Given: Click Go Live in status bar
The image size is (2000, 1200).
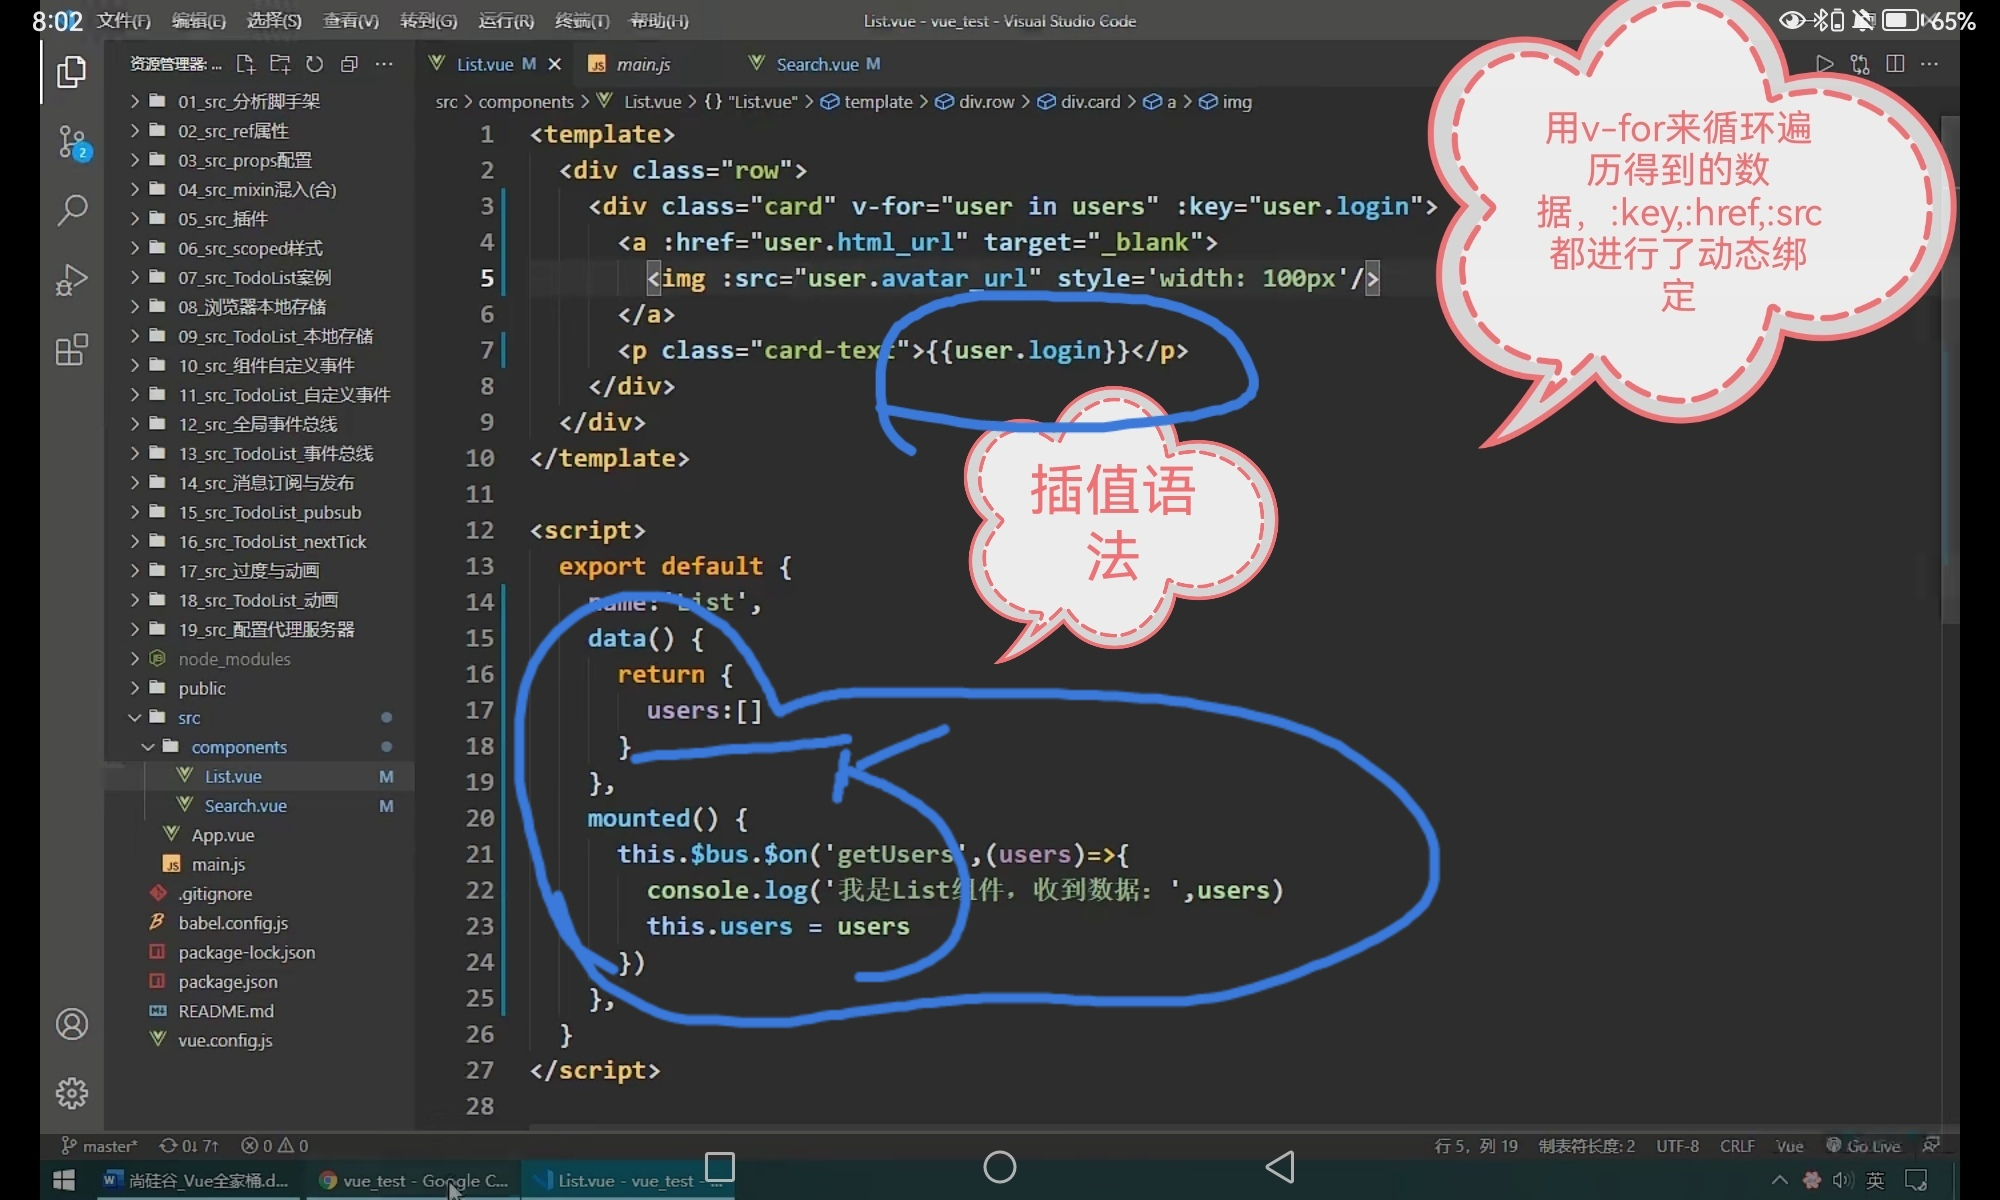Looking at the screenshot, I should pyautogui.click(x=1864, y=1146).
